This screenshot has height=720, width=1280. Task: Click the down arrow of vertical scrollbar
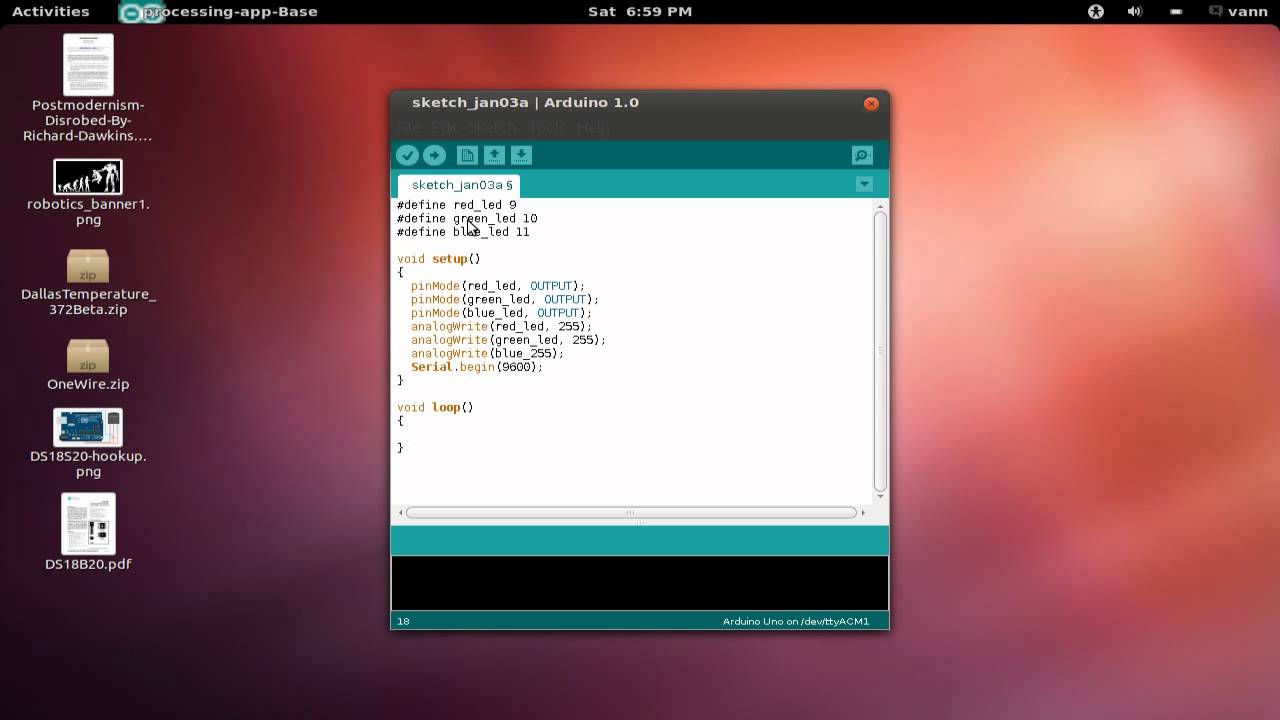coord(880,496)
